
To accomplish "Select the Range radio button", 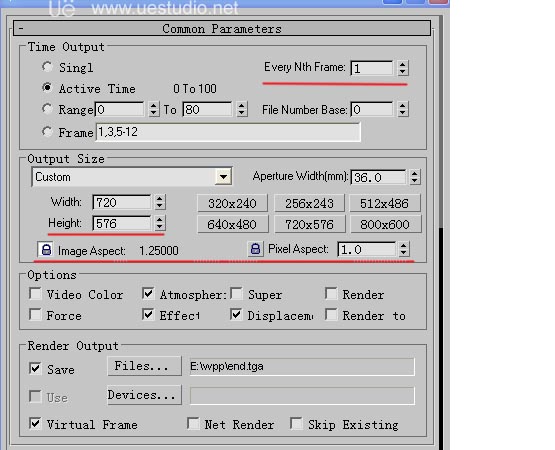I will (x=47, y=109).
